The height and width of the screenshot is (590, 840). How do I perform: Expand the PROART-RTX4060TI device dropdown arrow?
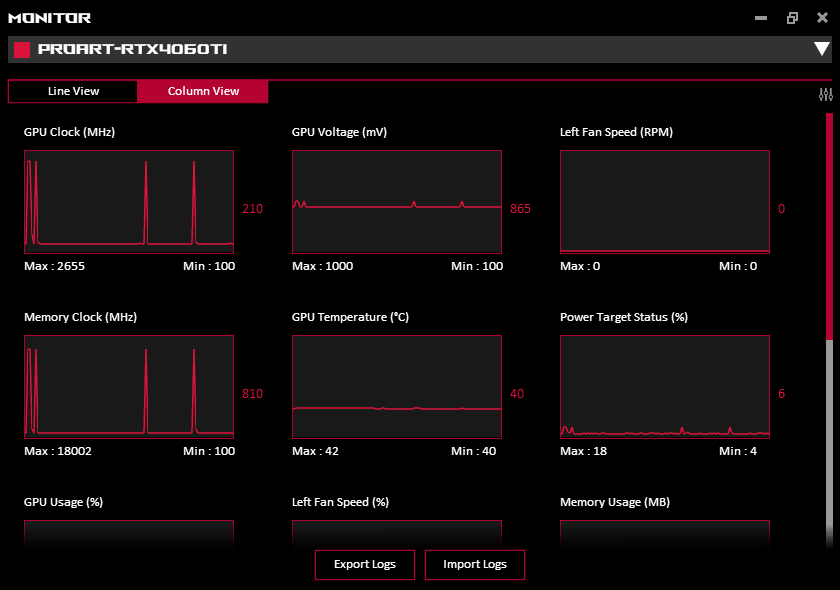[x=821, y=49]
